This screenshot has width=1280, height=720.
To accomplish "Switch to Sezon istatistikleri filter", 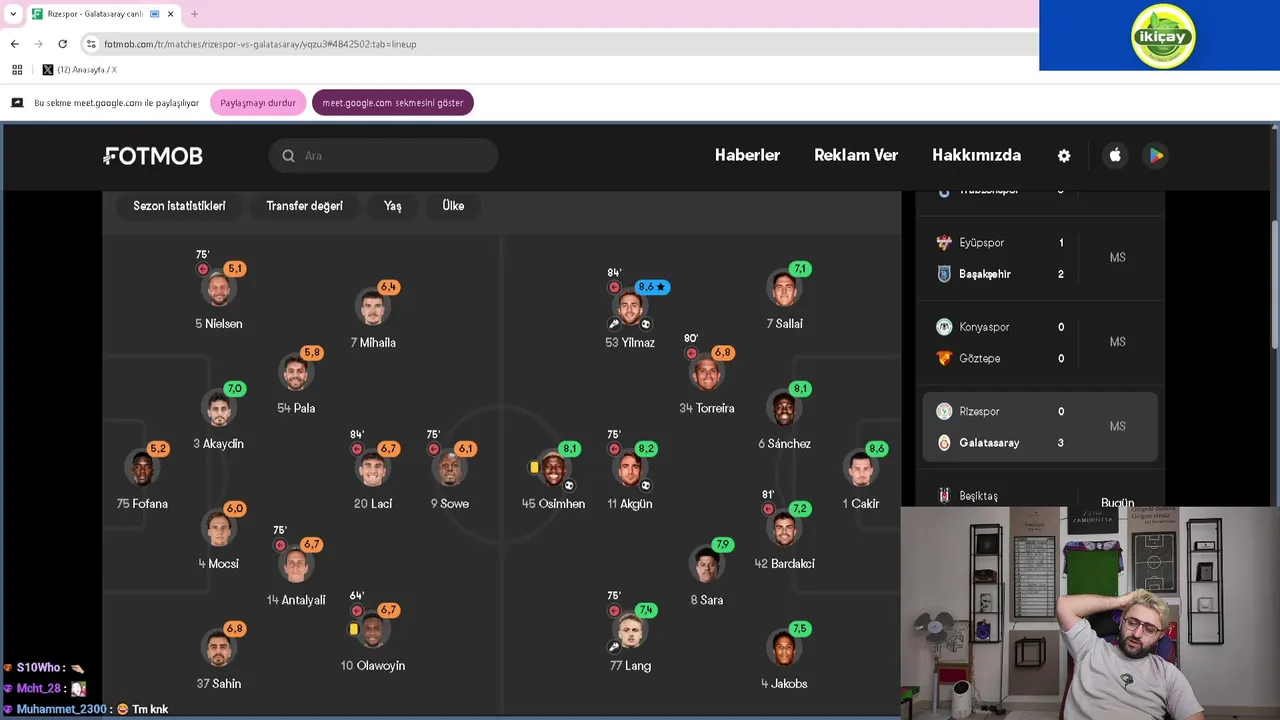I will (x=179, y=206).
